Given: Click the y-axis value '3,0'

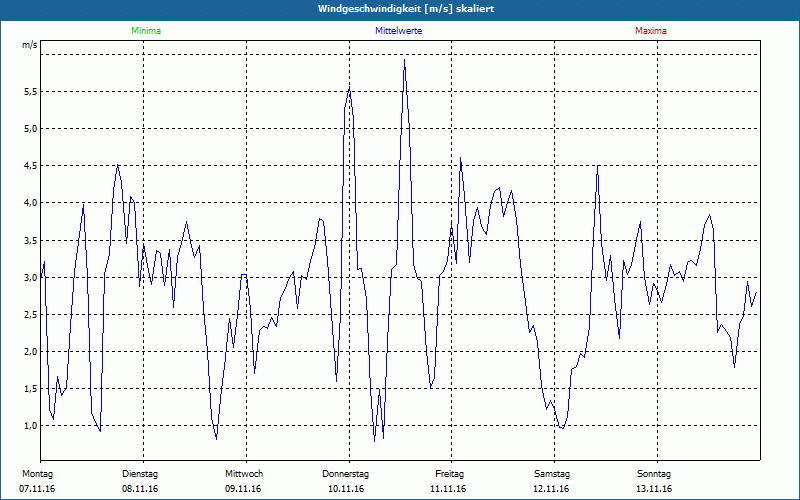Looking at the screenshot, I should (31, 278).
